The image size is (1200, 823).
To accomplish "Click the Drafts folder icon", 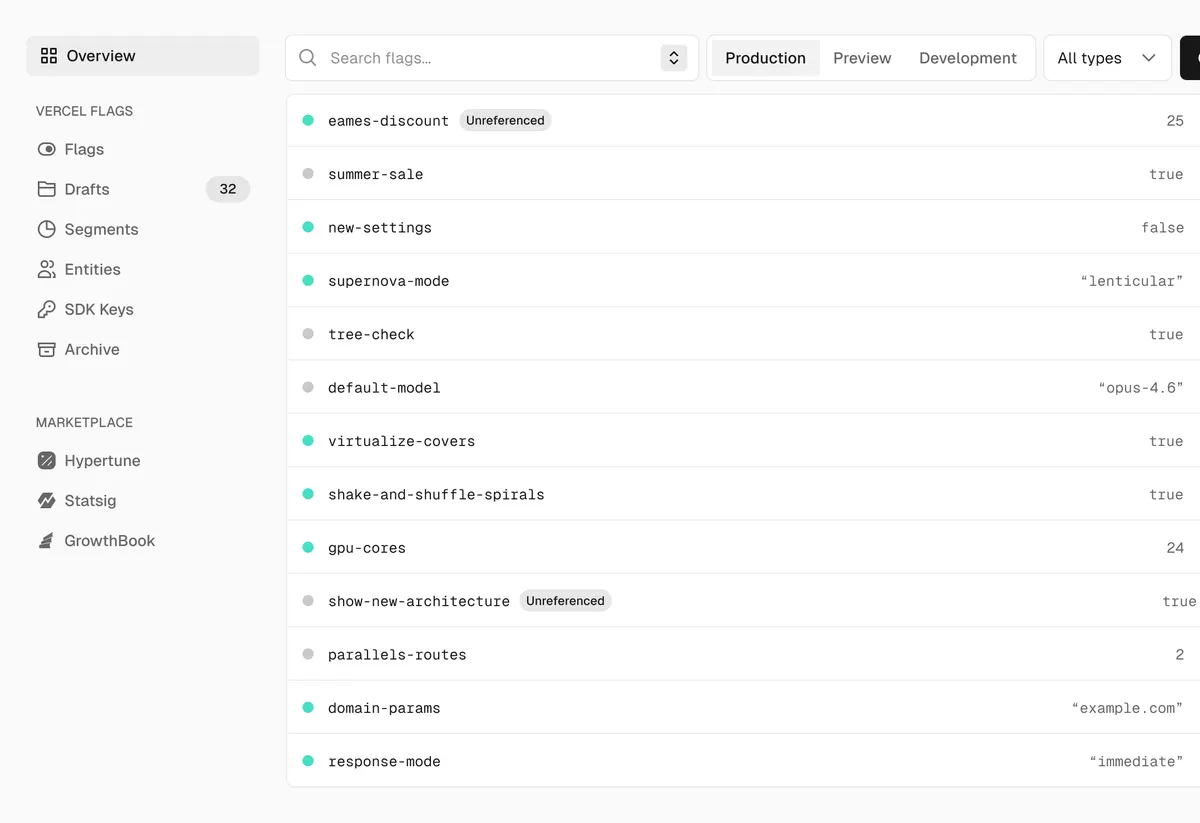I will (46, 189).
